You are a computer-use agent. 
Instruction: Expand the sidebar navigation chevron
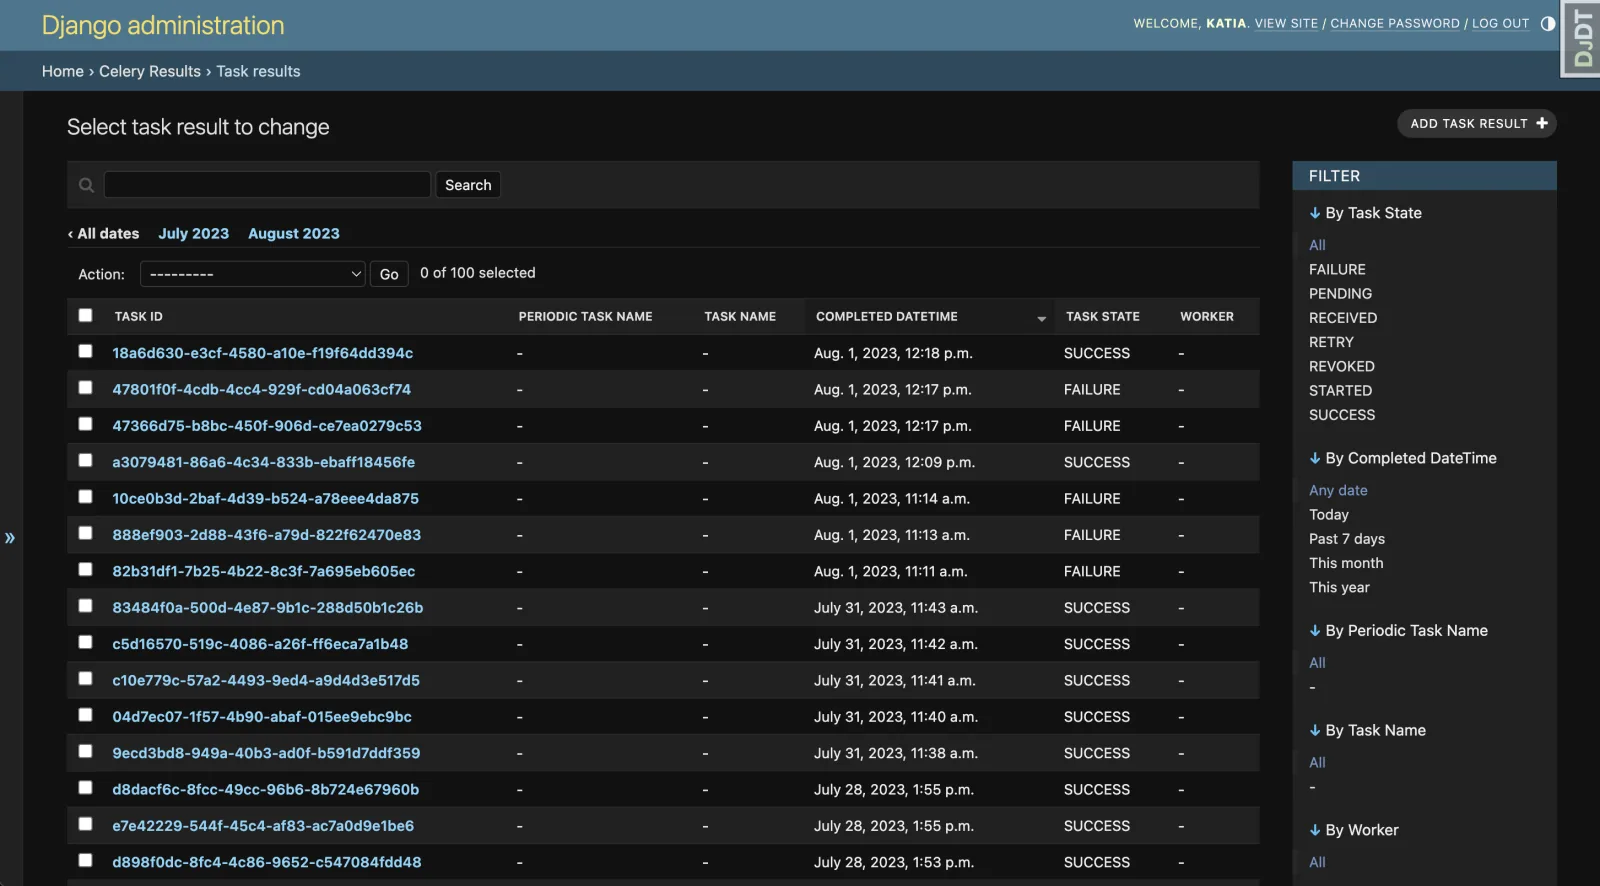(x=10, y=538)
